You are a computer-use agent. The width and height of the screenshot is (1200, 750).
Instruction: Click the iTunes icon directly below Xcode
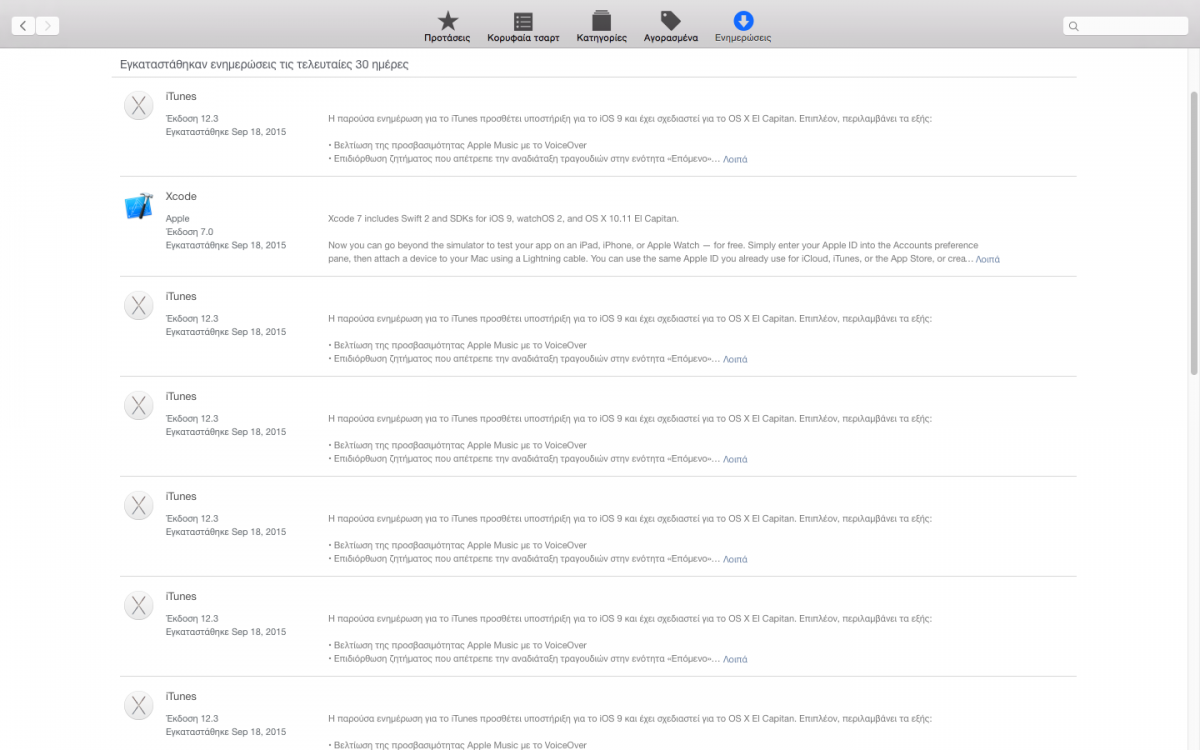point(138,306)
